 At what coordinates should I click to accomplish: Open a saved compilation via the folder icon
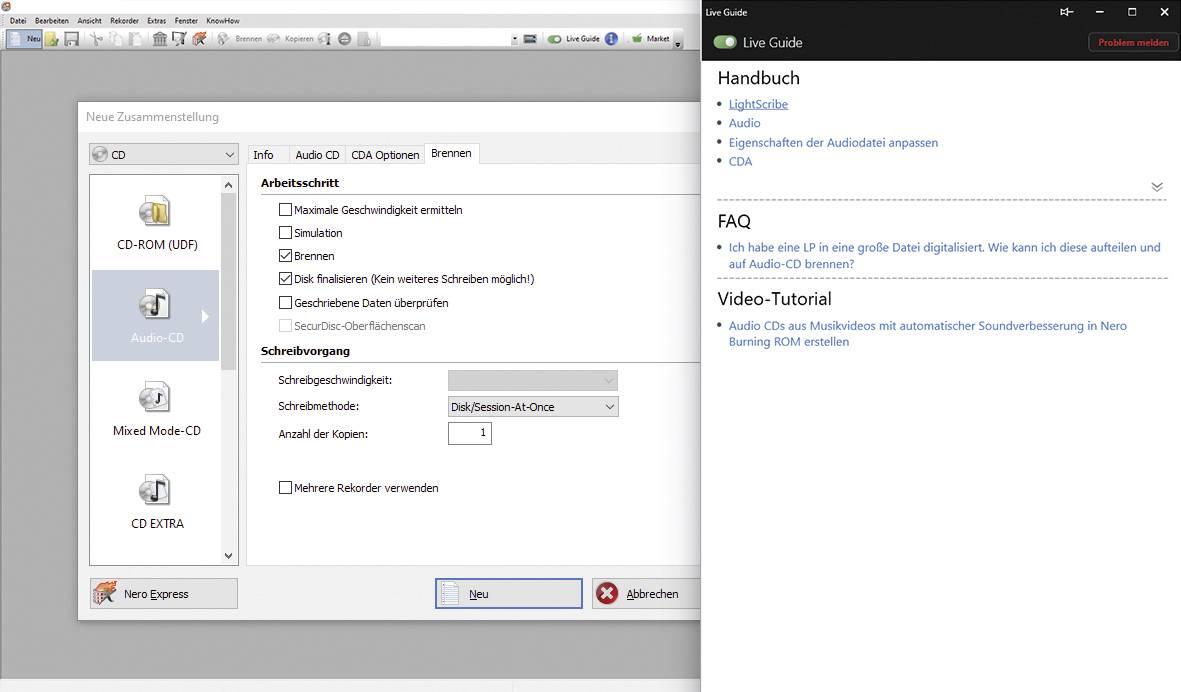click(x=50, y=38)
